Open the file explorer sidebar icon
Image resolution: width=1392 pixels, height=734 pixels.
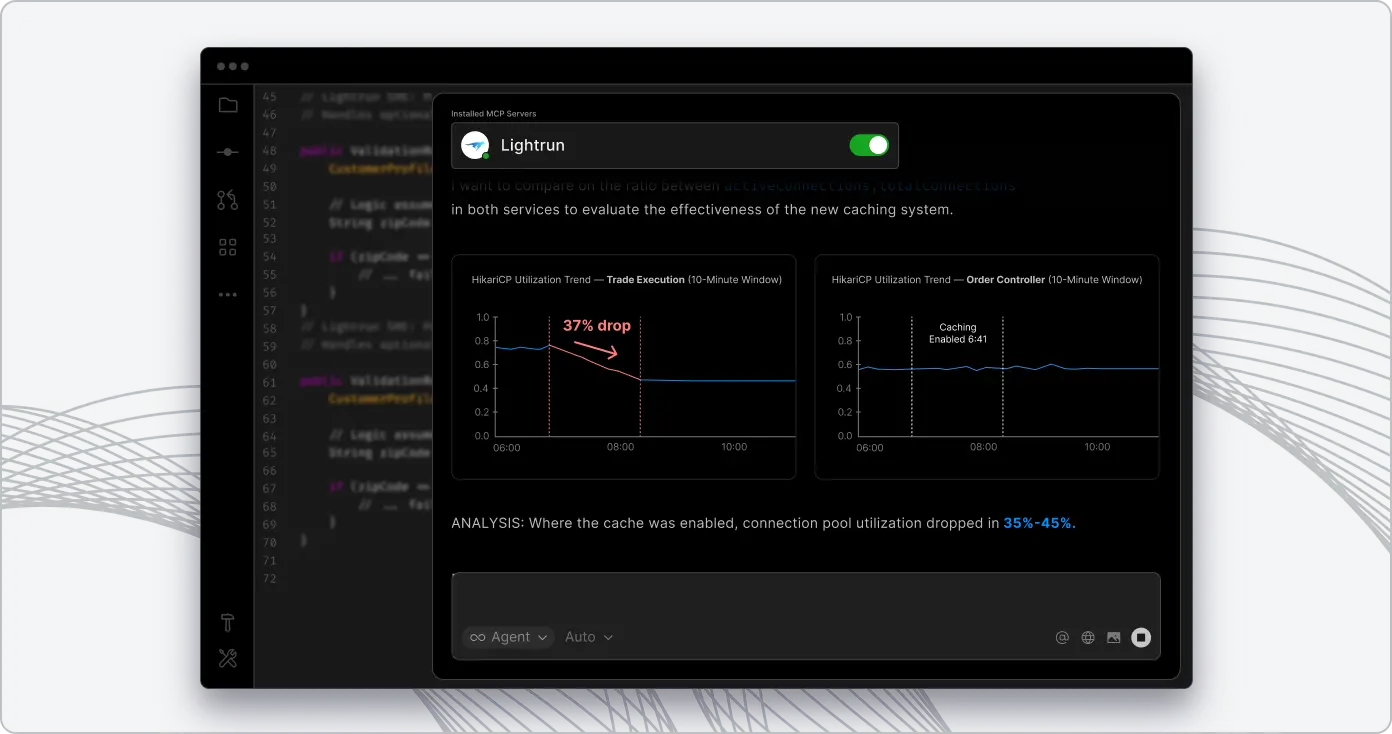pyautogui.click(x=227, y=105)
